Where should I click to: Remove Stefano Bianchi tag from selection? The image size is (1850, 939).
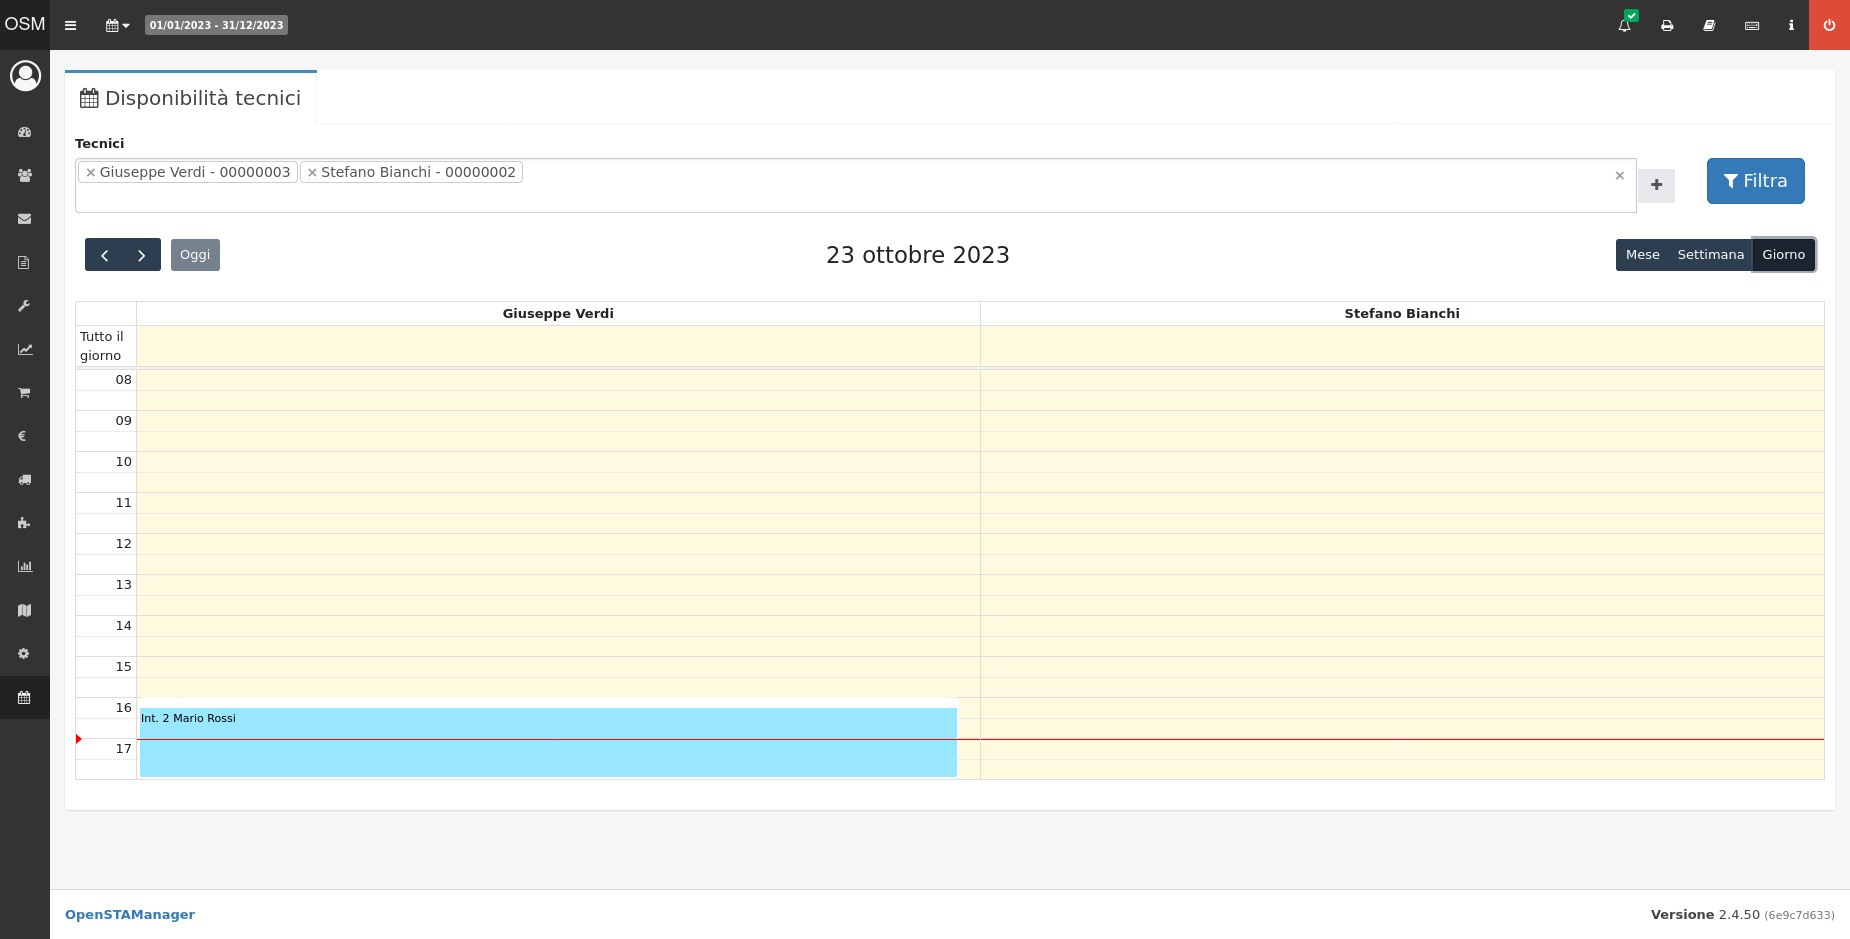click(x=312, y=172)
